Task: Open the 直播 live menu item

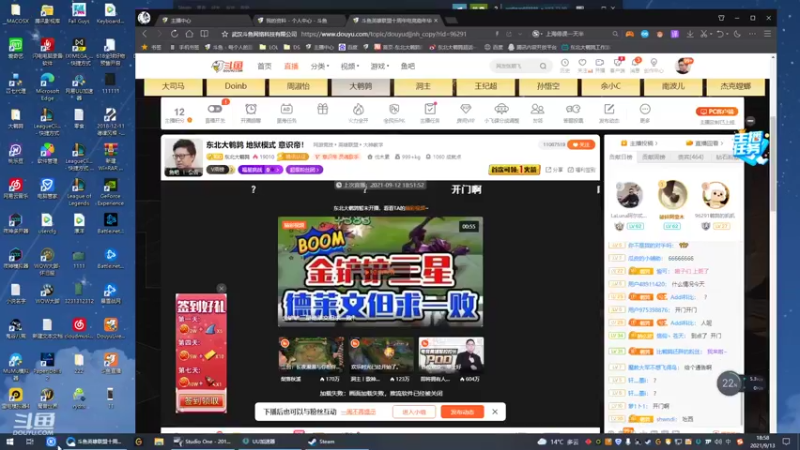Action: pyautogui.click(x=291, y=66)
